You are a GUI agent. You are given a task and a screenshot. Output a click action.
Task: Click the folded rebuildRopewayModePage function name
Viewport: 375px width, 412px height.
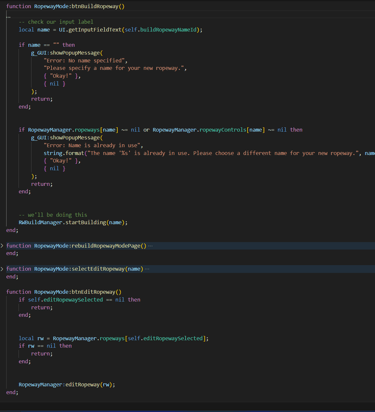click(x=106, y=246)
